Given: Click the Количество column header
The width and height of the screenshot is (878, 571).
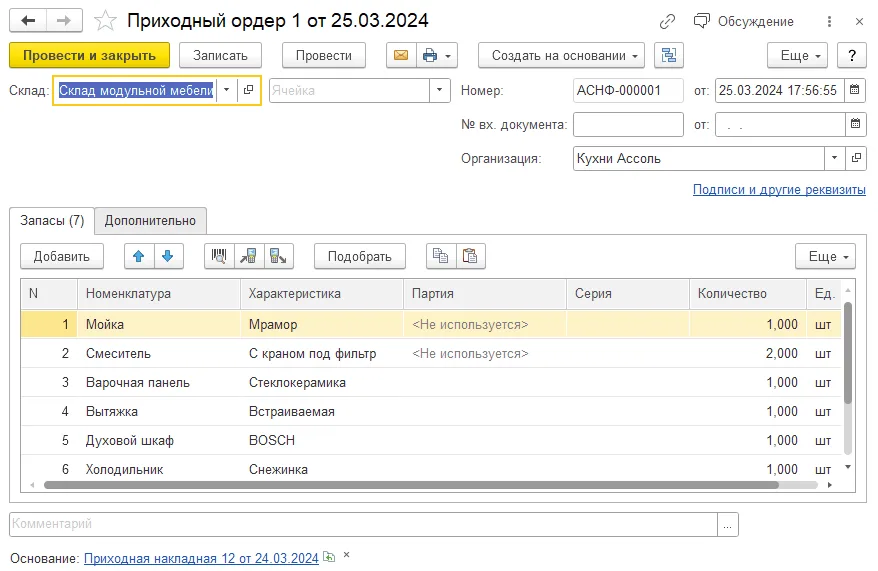Looking at the screenshot, I should (x=748, y=294).
